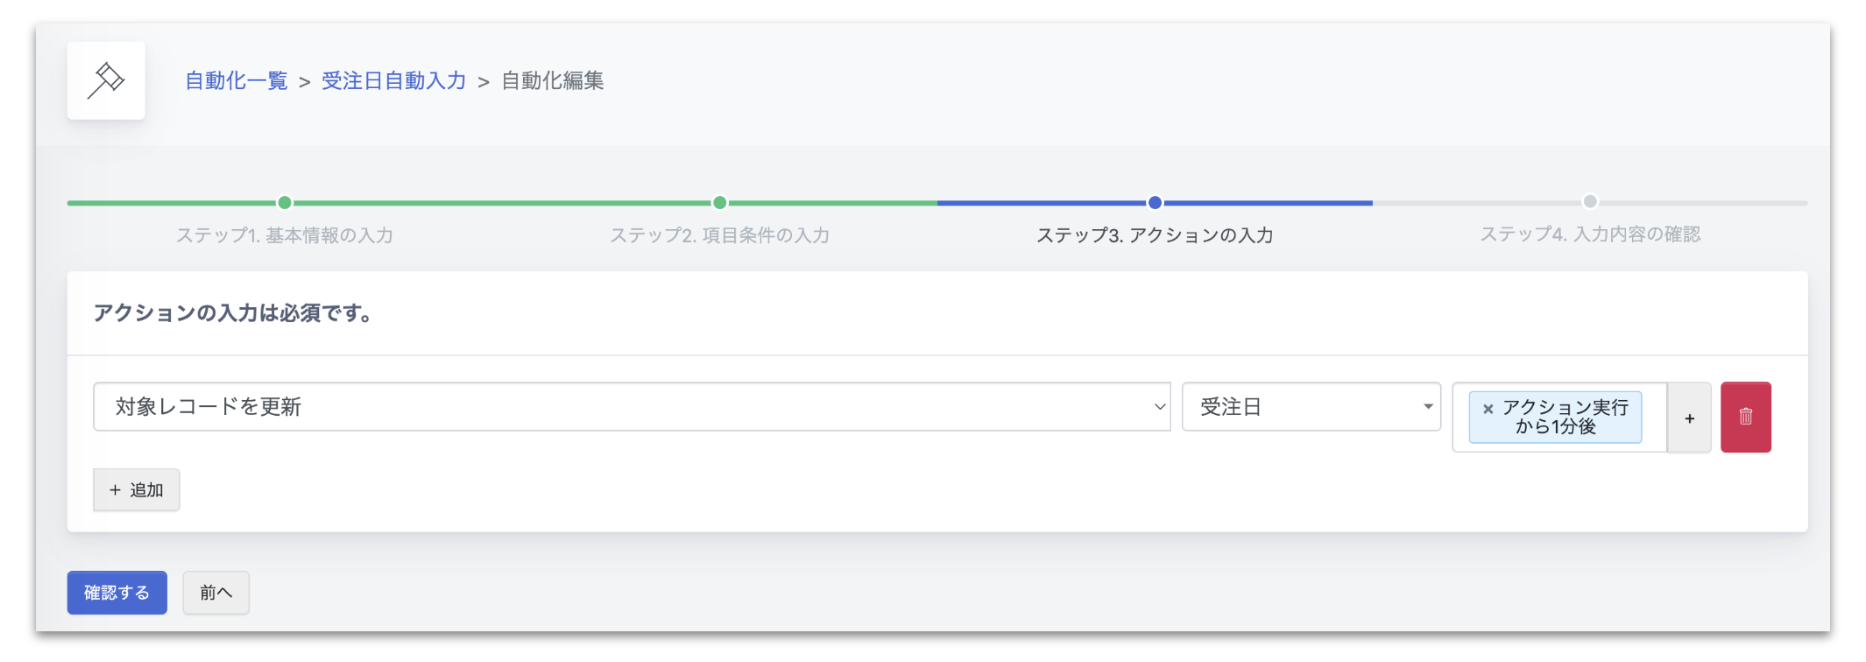Click the 確認する button
The image size is (1866, 662).
tap(117, 593)
